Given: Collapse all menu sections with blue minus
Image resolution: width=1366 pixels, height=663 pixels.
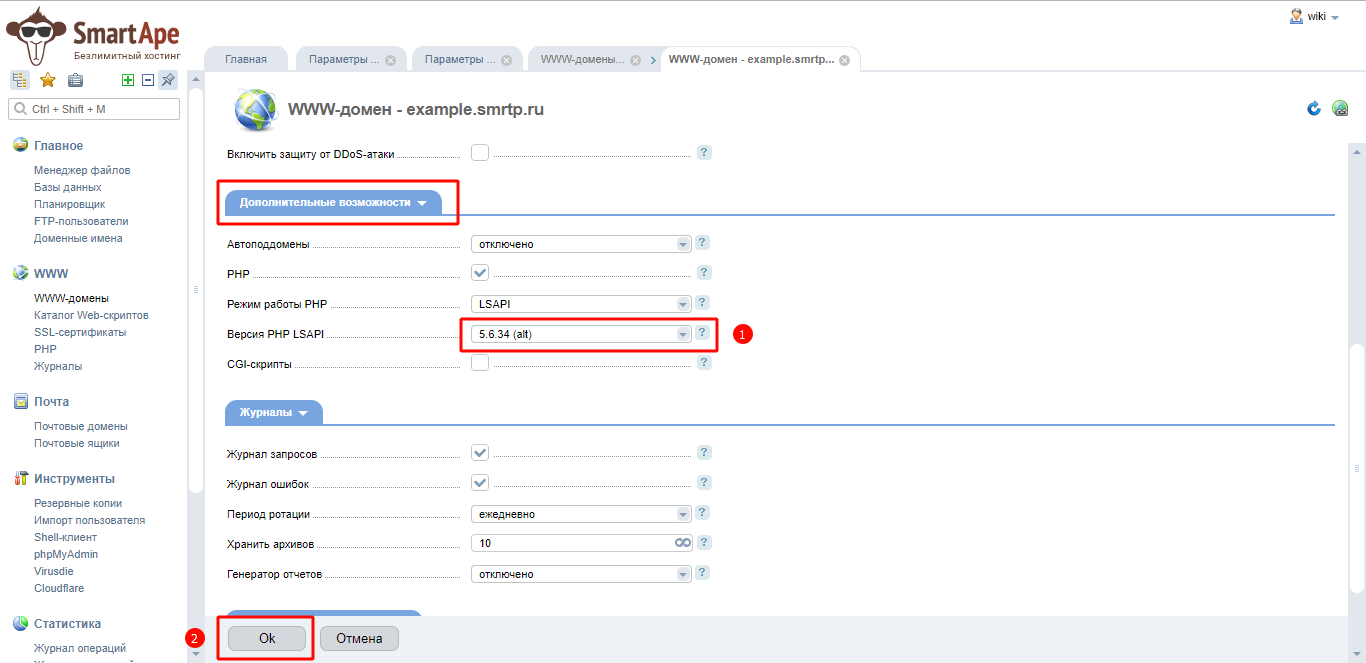Looking at the screenshot, I should coord(147,81).
